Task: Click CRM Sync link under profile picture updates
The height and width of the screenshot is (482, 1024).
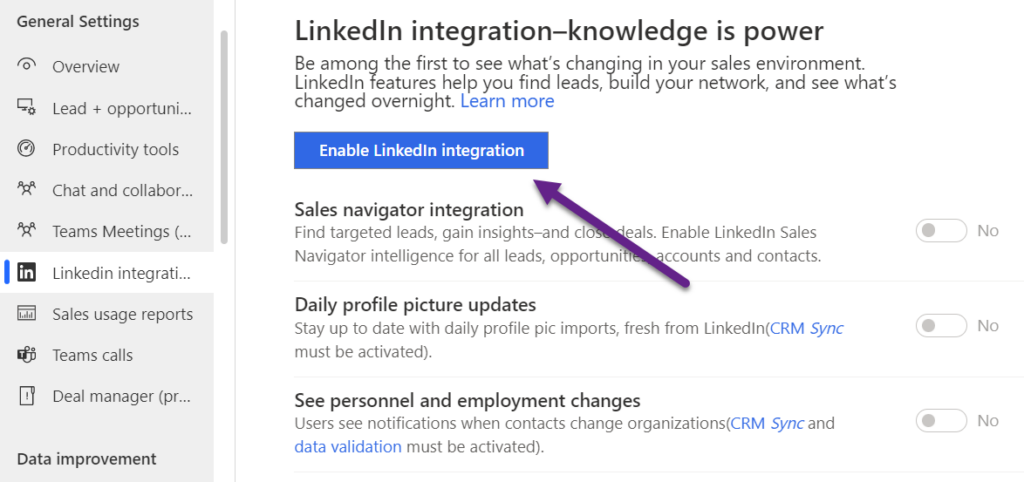Action: point(807,328)
